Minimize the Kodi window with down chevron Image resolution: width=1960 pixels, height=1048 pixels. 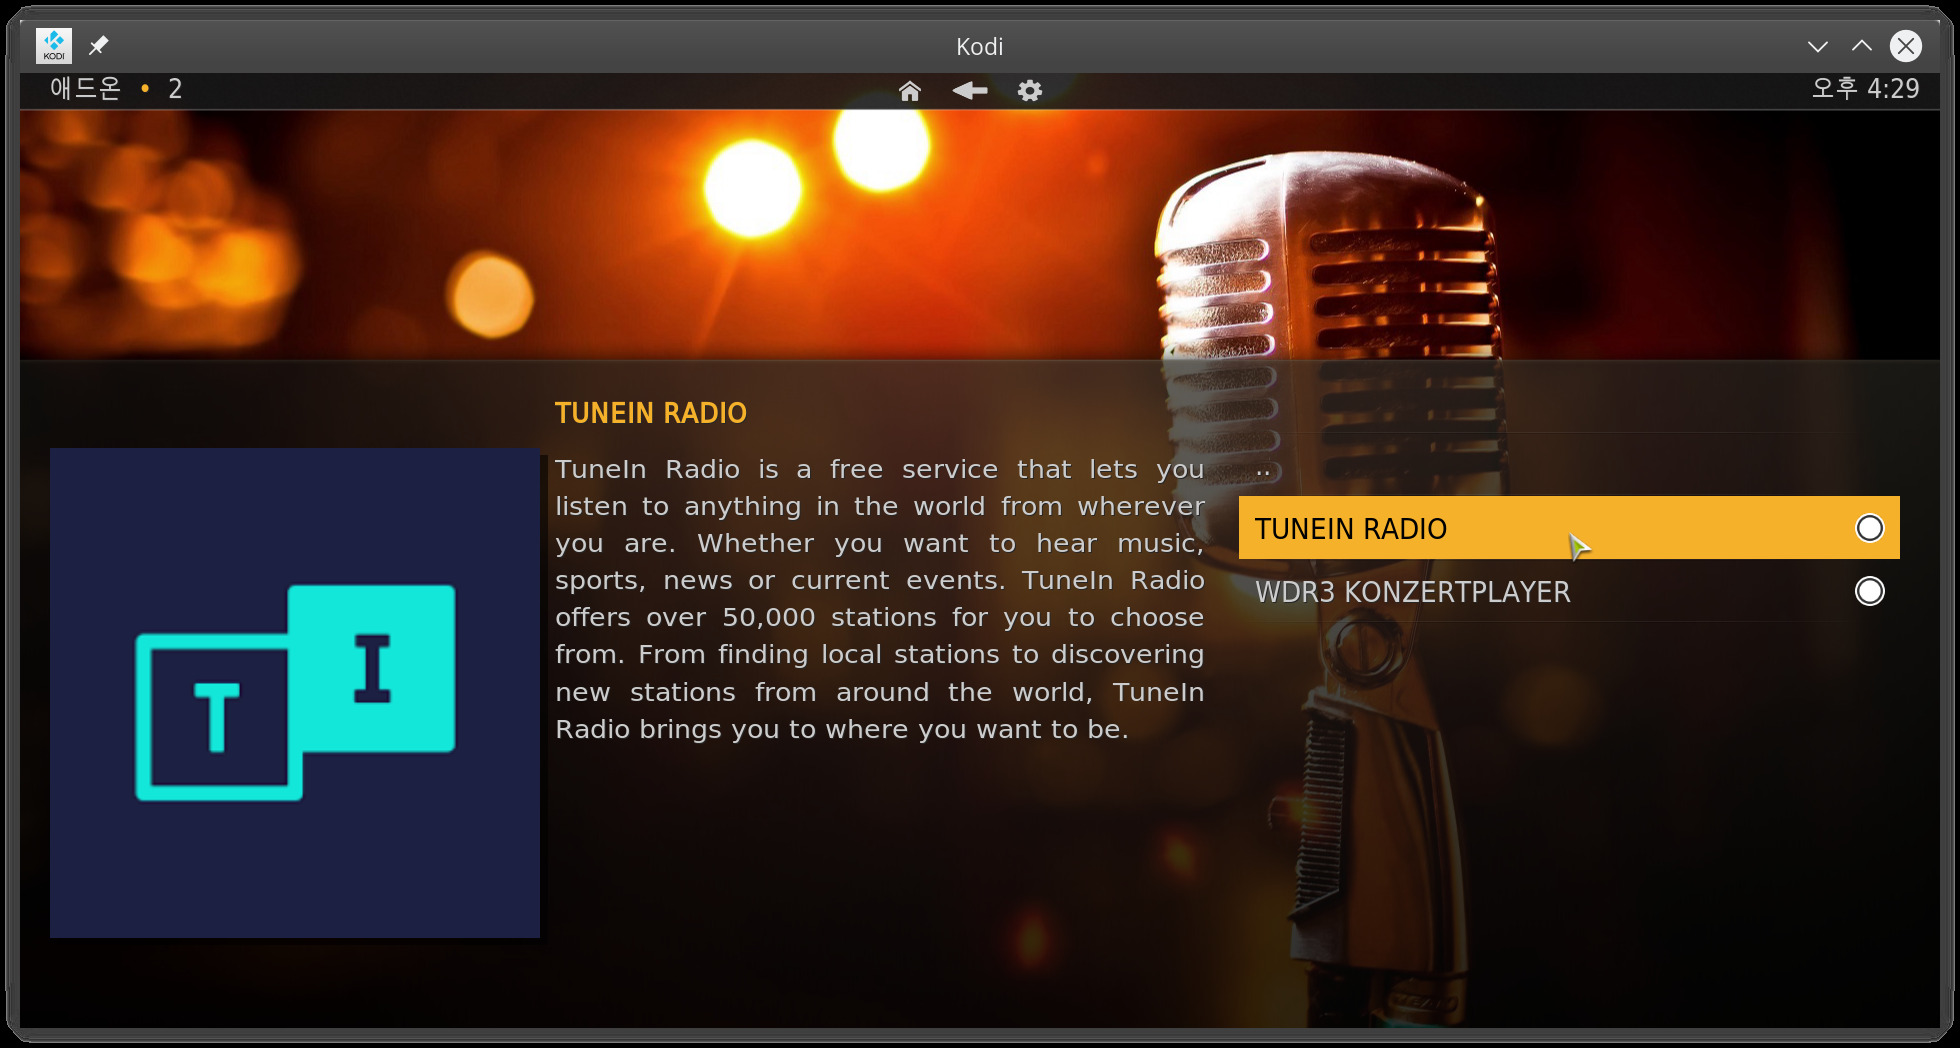click(1818, 46)
